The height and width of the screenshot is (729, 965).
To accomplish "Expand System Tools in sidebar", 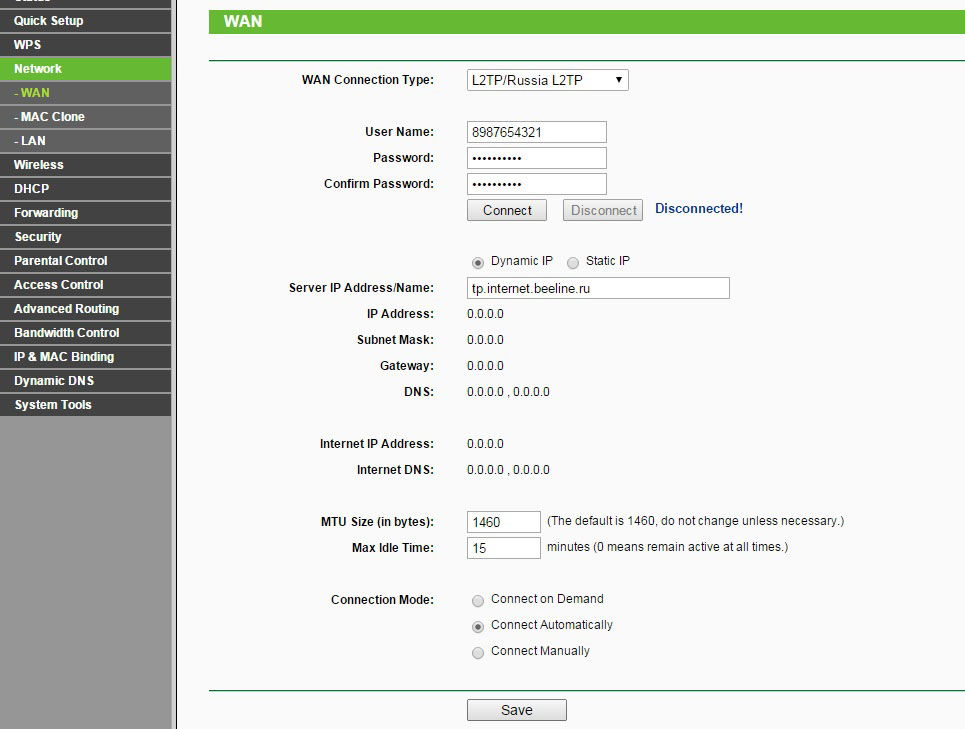I will point(53,405).
